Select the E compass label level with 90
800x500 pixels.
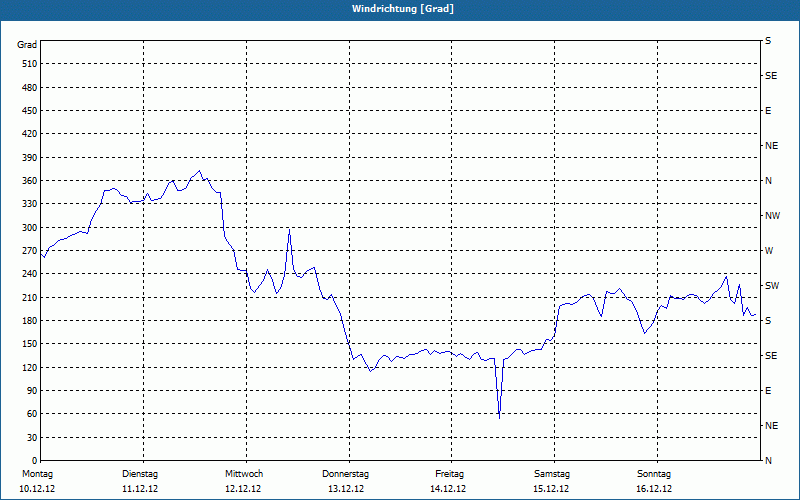pos(768,390)
